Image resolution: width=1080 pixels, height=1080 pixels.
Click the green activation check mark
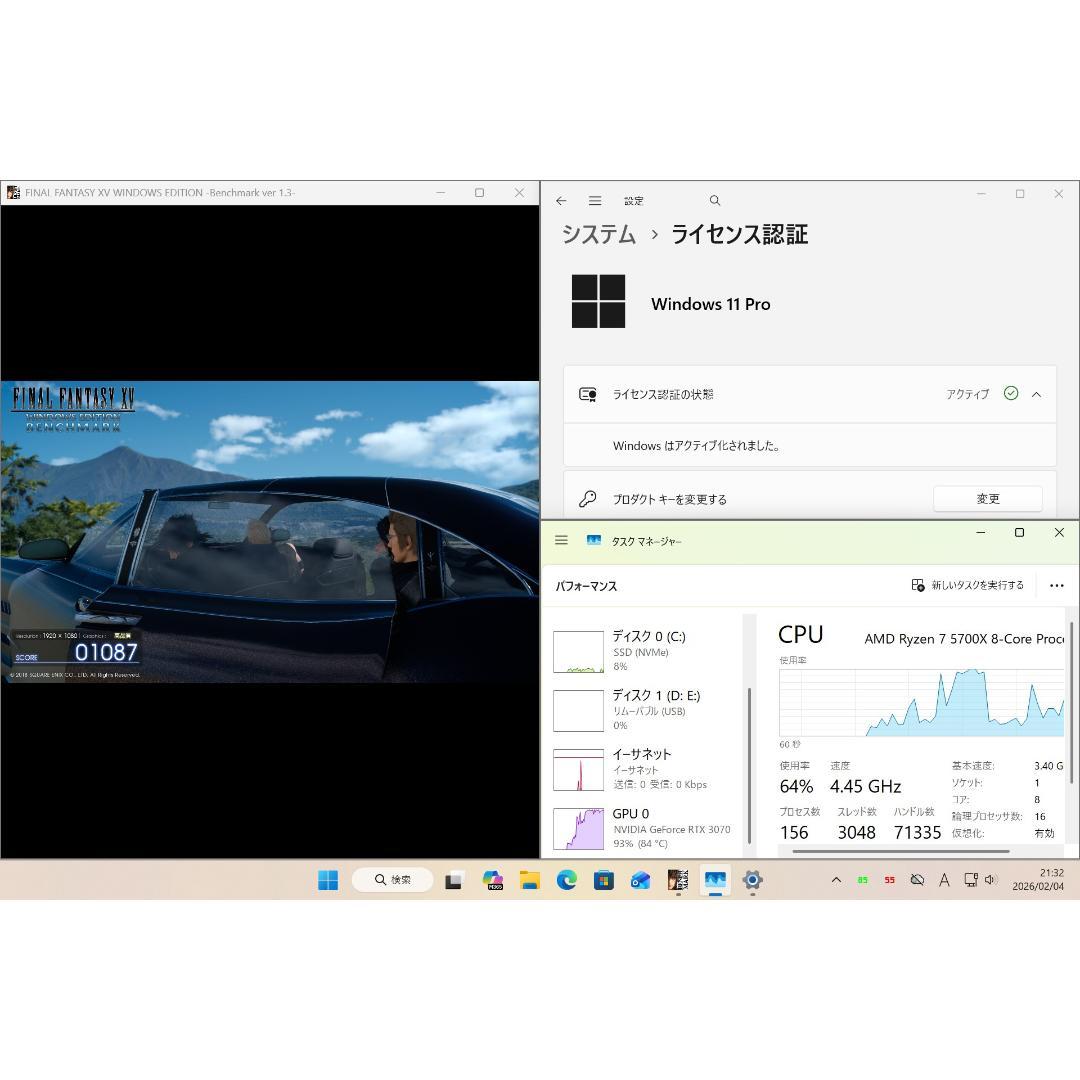tap(1010, 393)
